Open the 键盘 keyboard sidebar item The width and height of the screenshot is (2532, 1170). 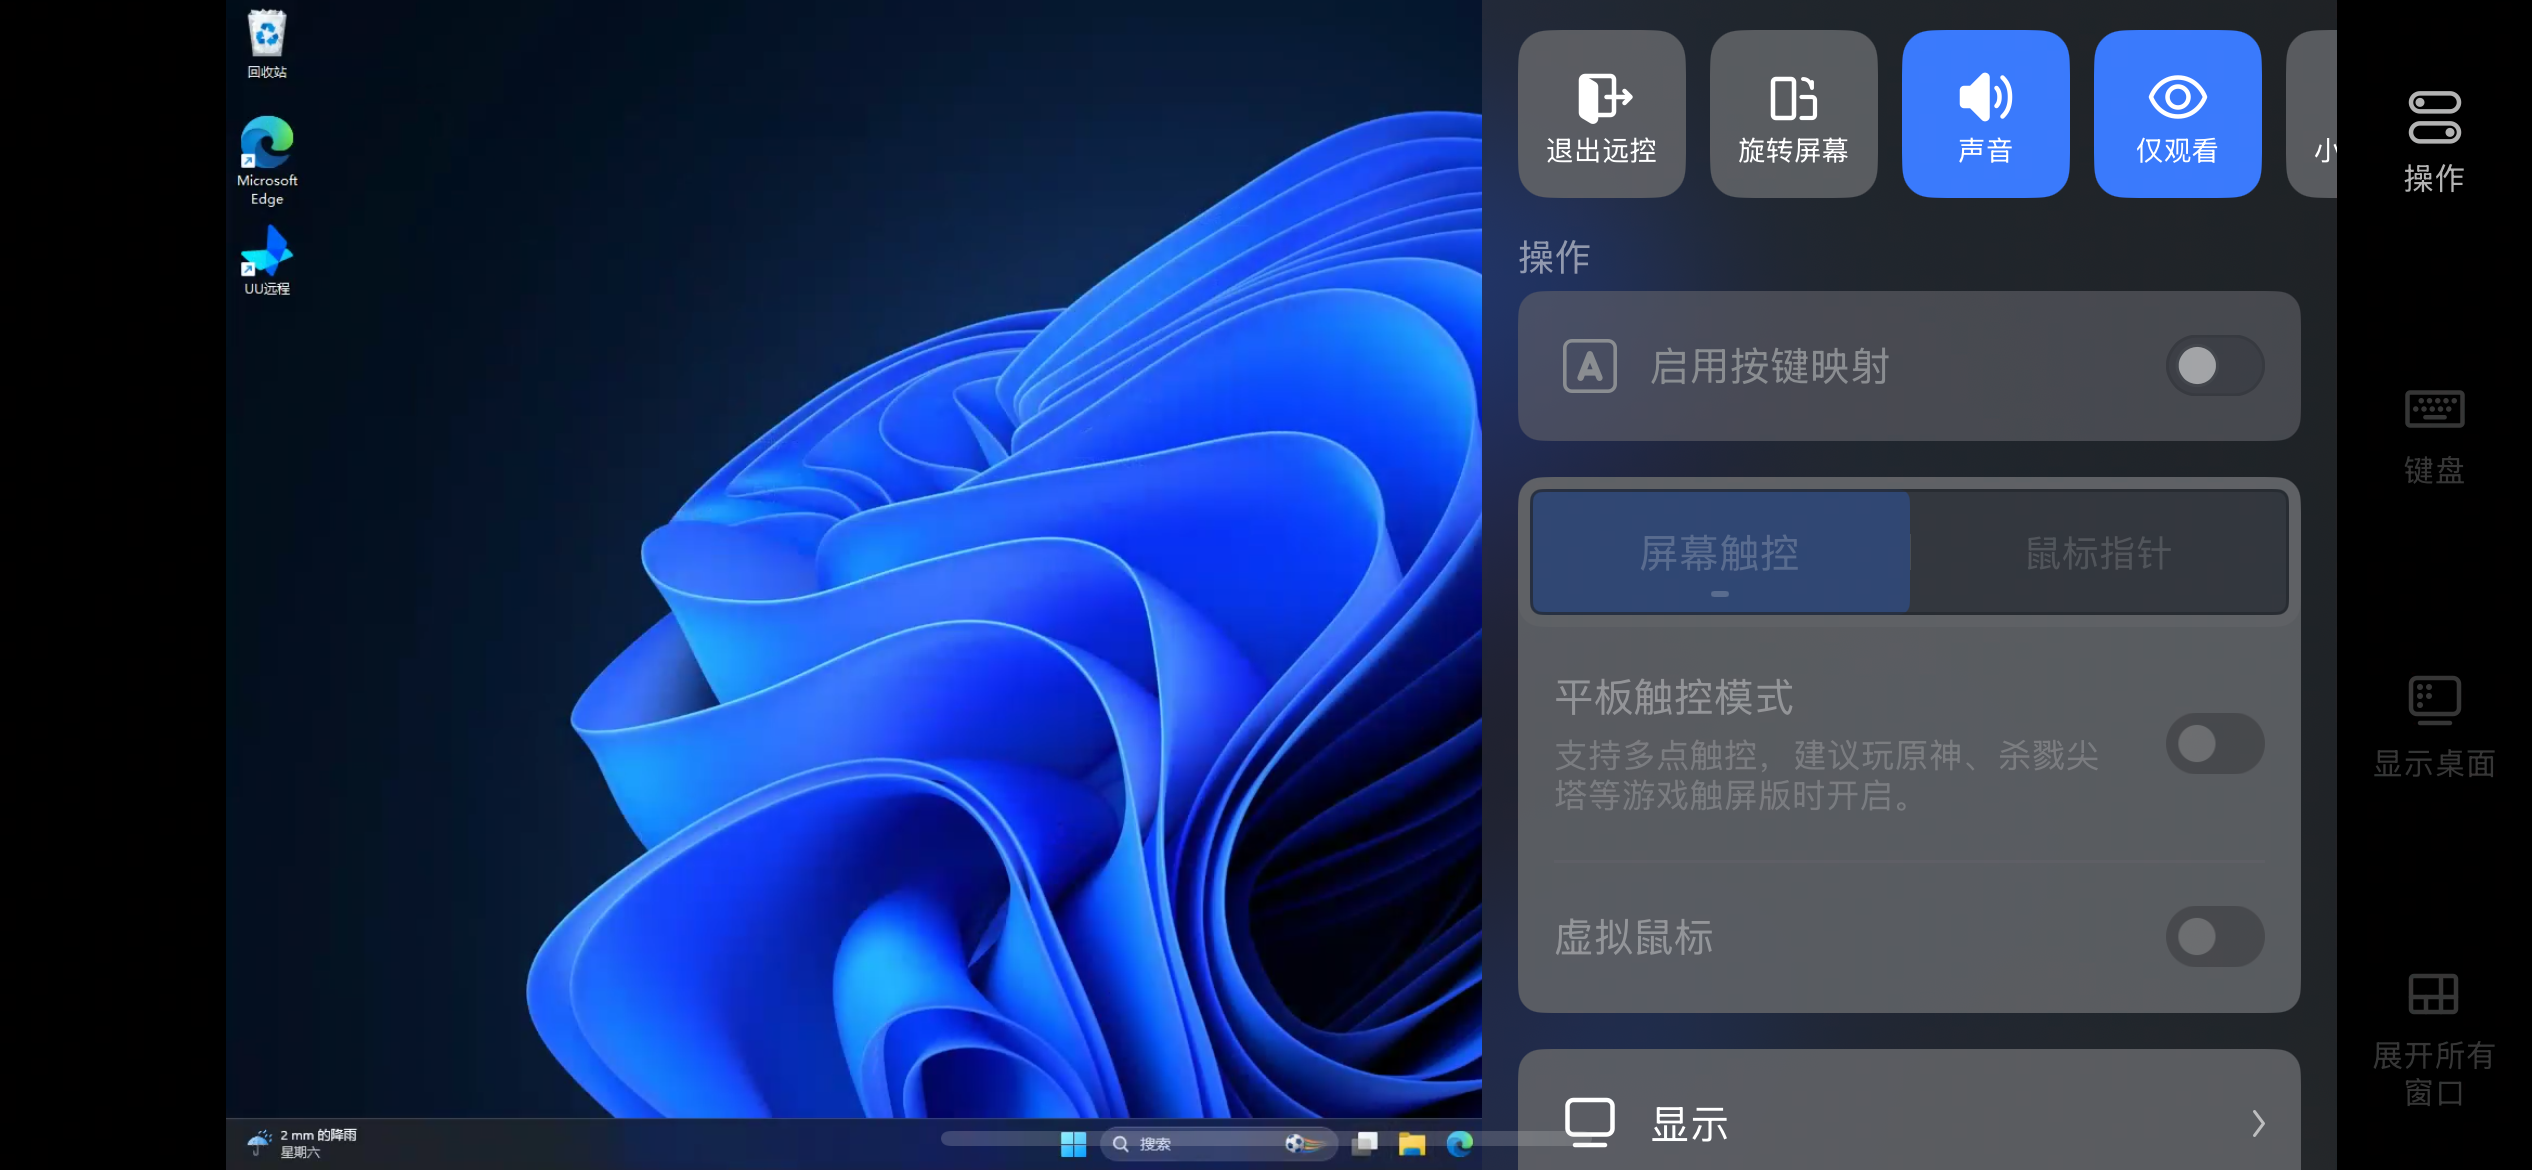(x=2433, y=437)
